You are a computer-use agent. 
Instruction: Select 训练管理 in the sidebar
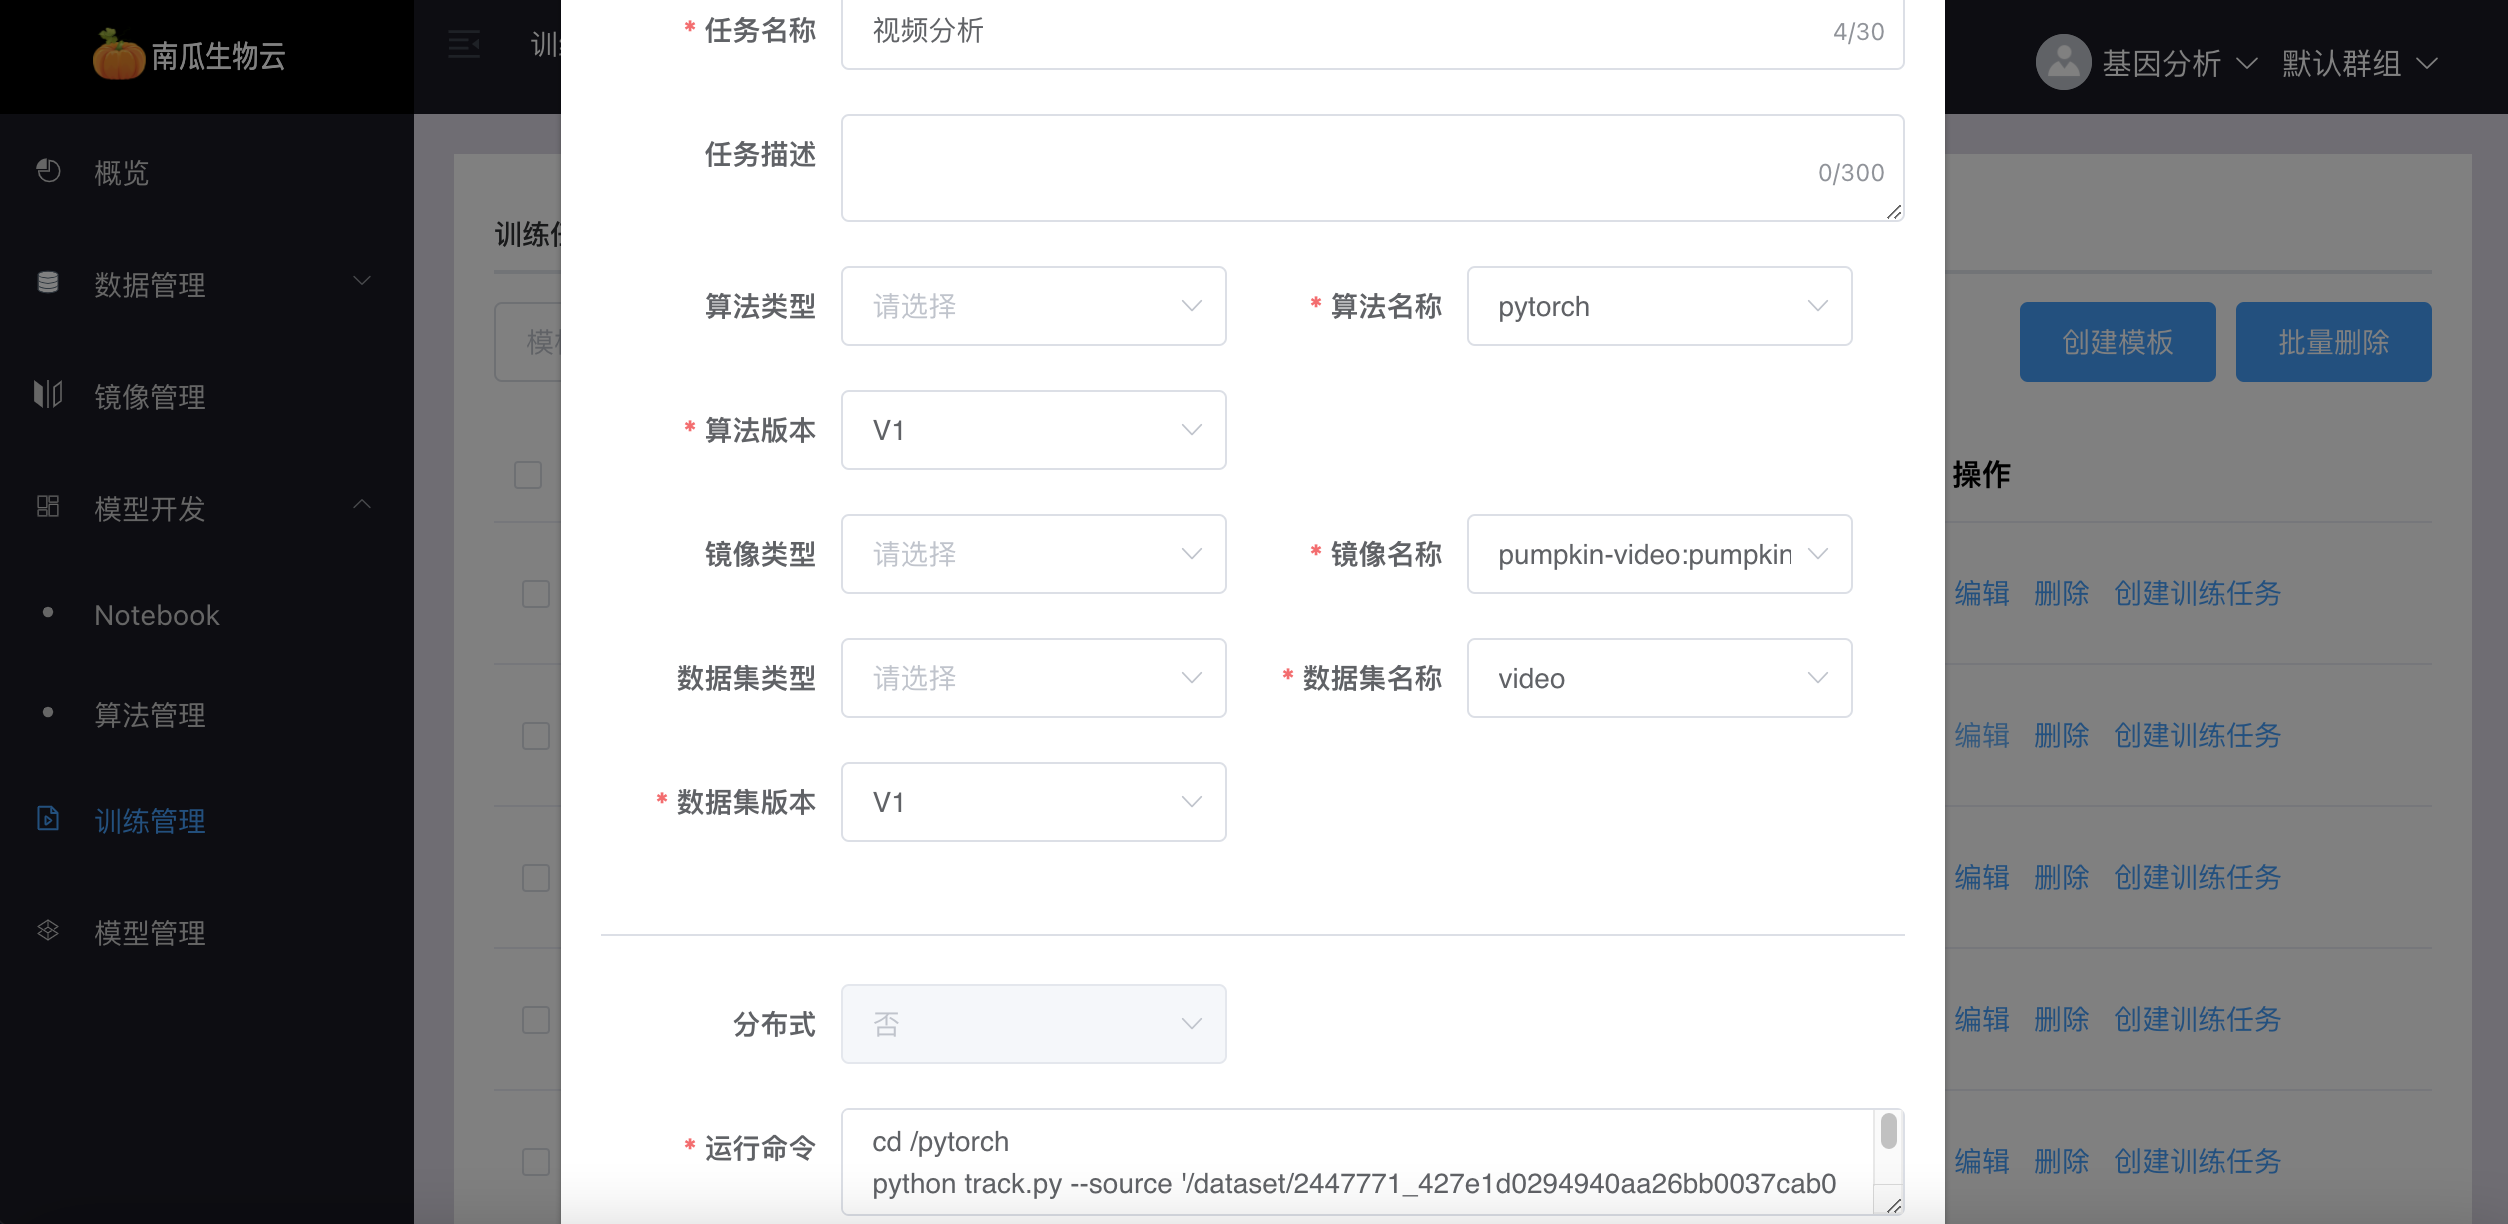click(150, 821)
